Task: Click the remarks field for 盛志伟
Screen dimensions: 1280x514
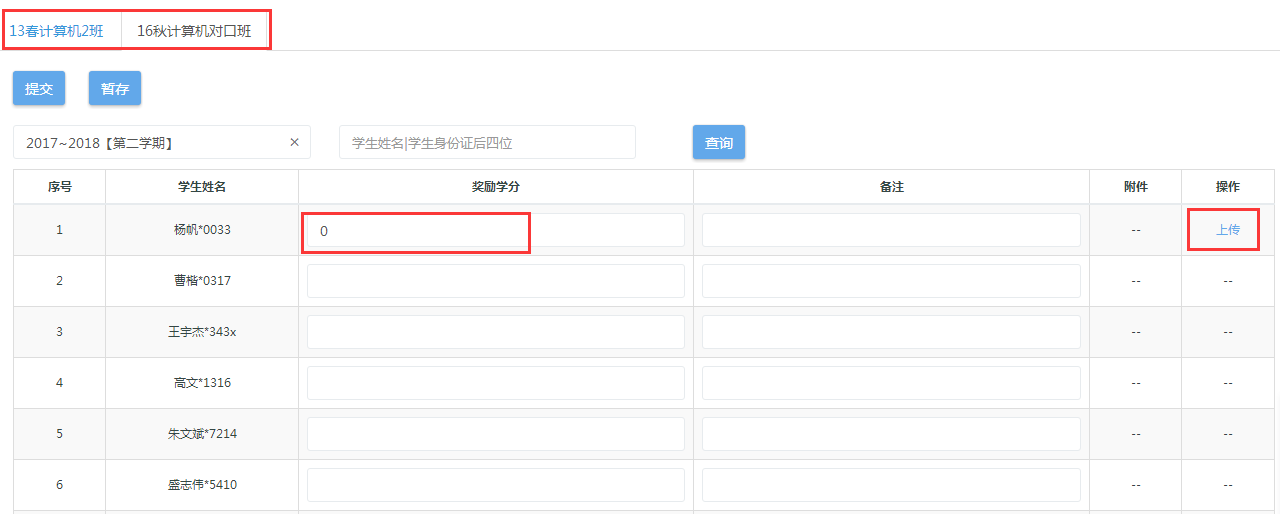Action: click(x=891, y=485)
